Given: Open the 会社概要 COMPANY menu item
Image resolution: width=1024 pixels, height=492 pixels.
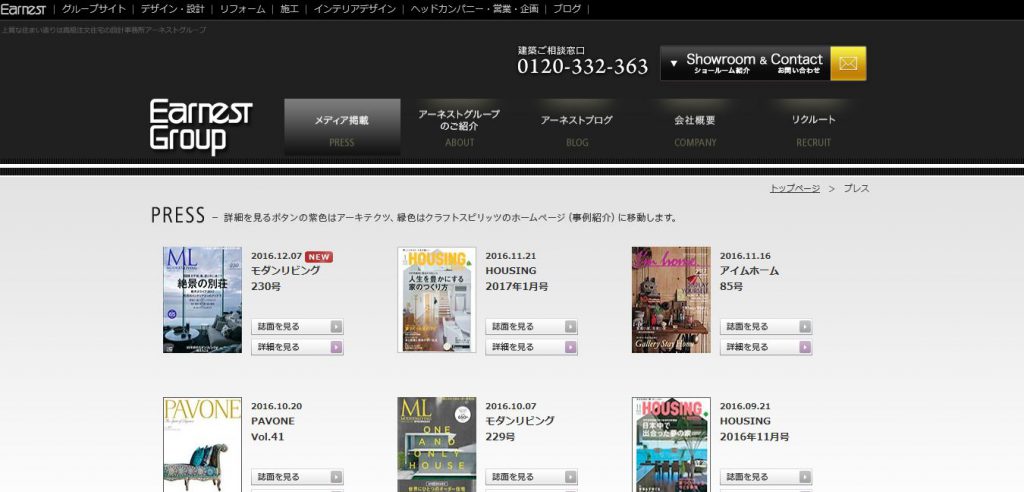Looking at the screenshot, I should pyautogui.click(x=695, y=128).
